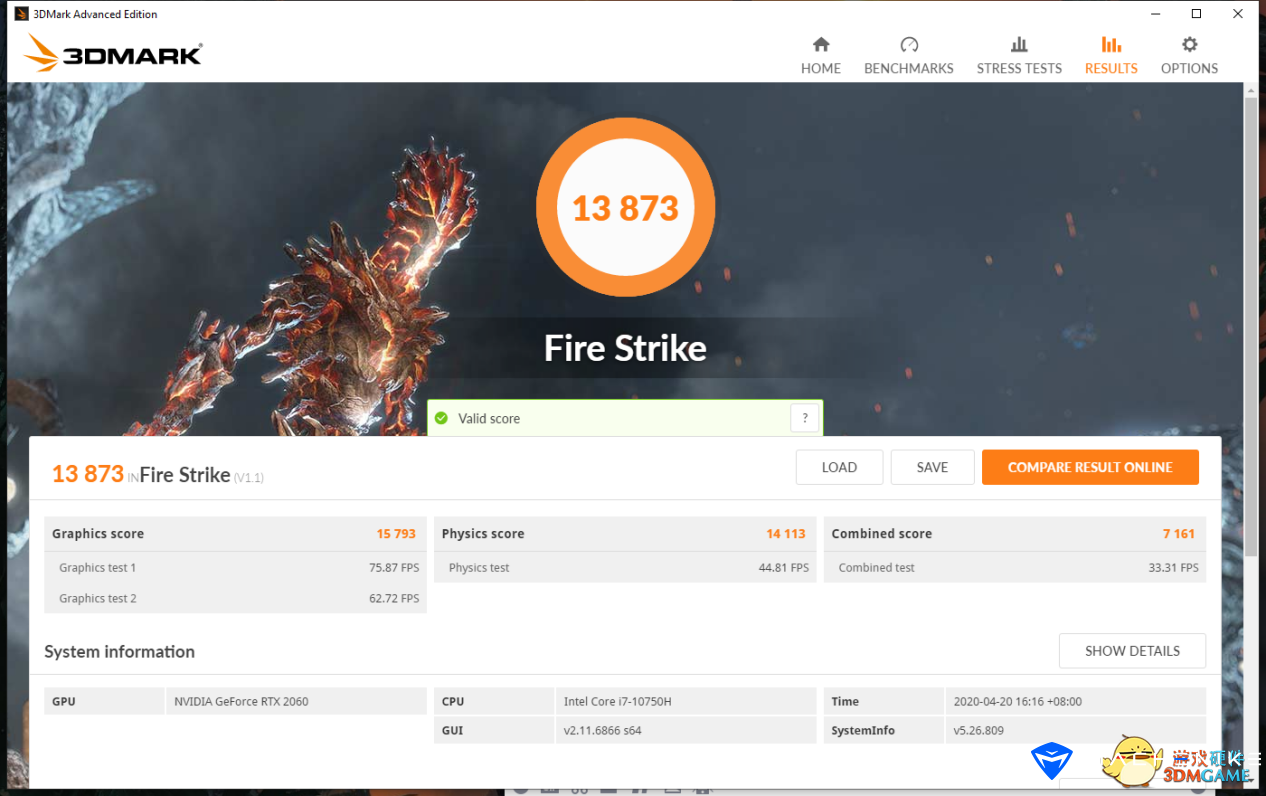The height and width of the screenshot is (796, 1266).
Task: Maximize the 3DMark window
Action: tap(1196, 14)
